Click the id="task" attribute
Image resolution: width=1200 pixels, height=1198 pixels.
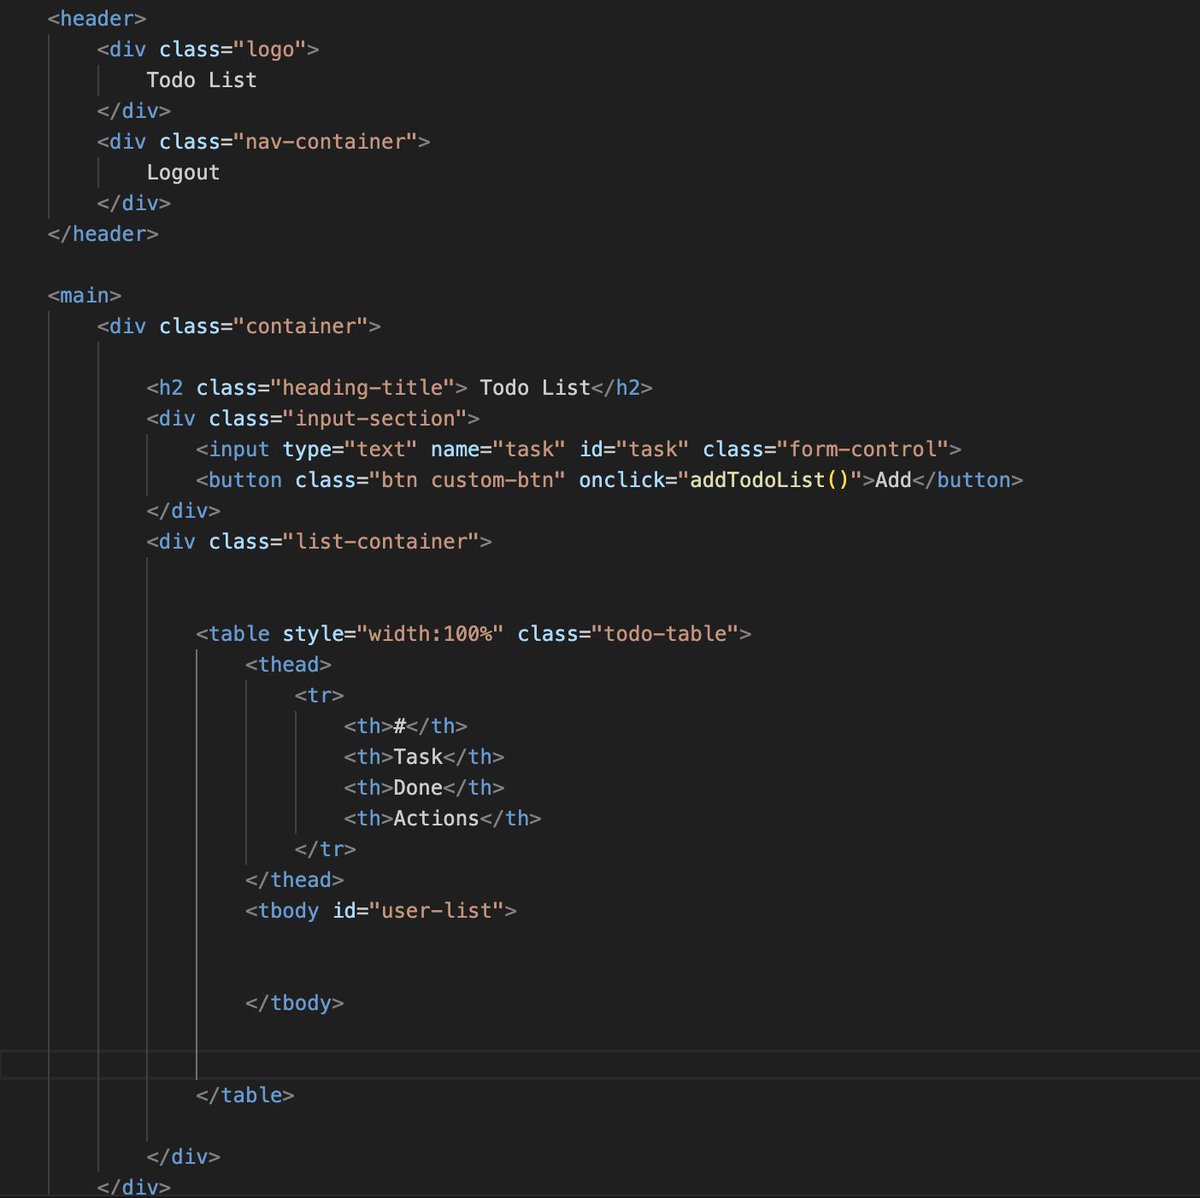coord(634,449)
